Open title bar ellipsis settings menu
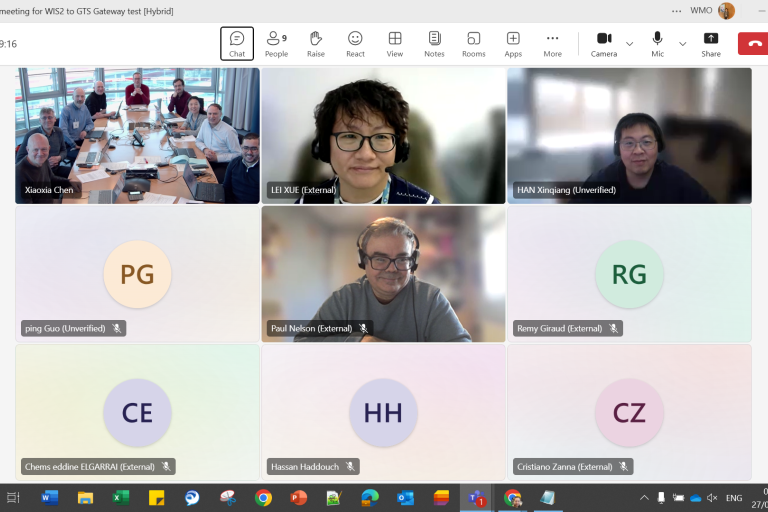This screenshot has height=512, width=768. tap(677, 11)
